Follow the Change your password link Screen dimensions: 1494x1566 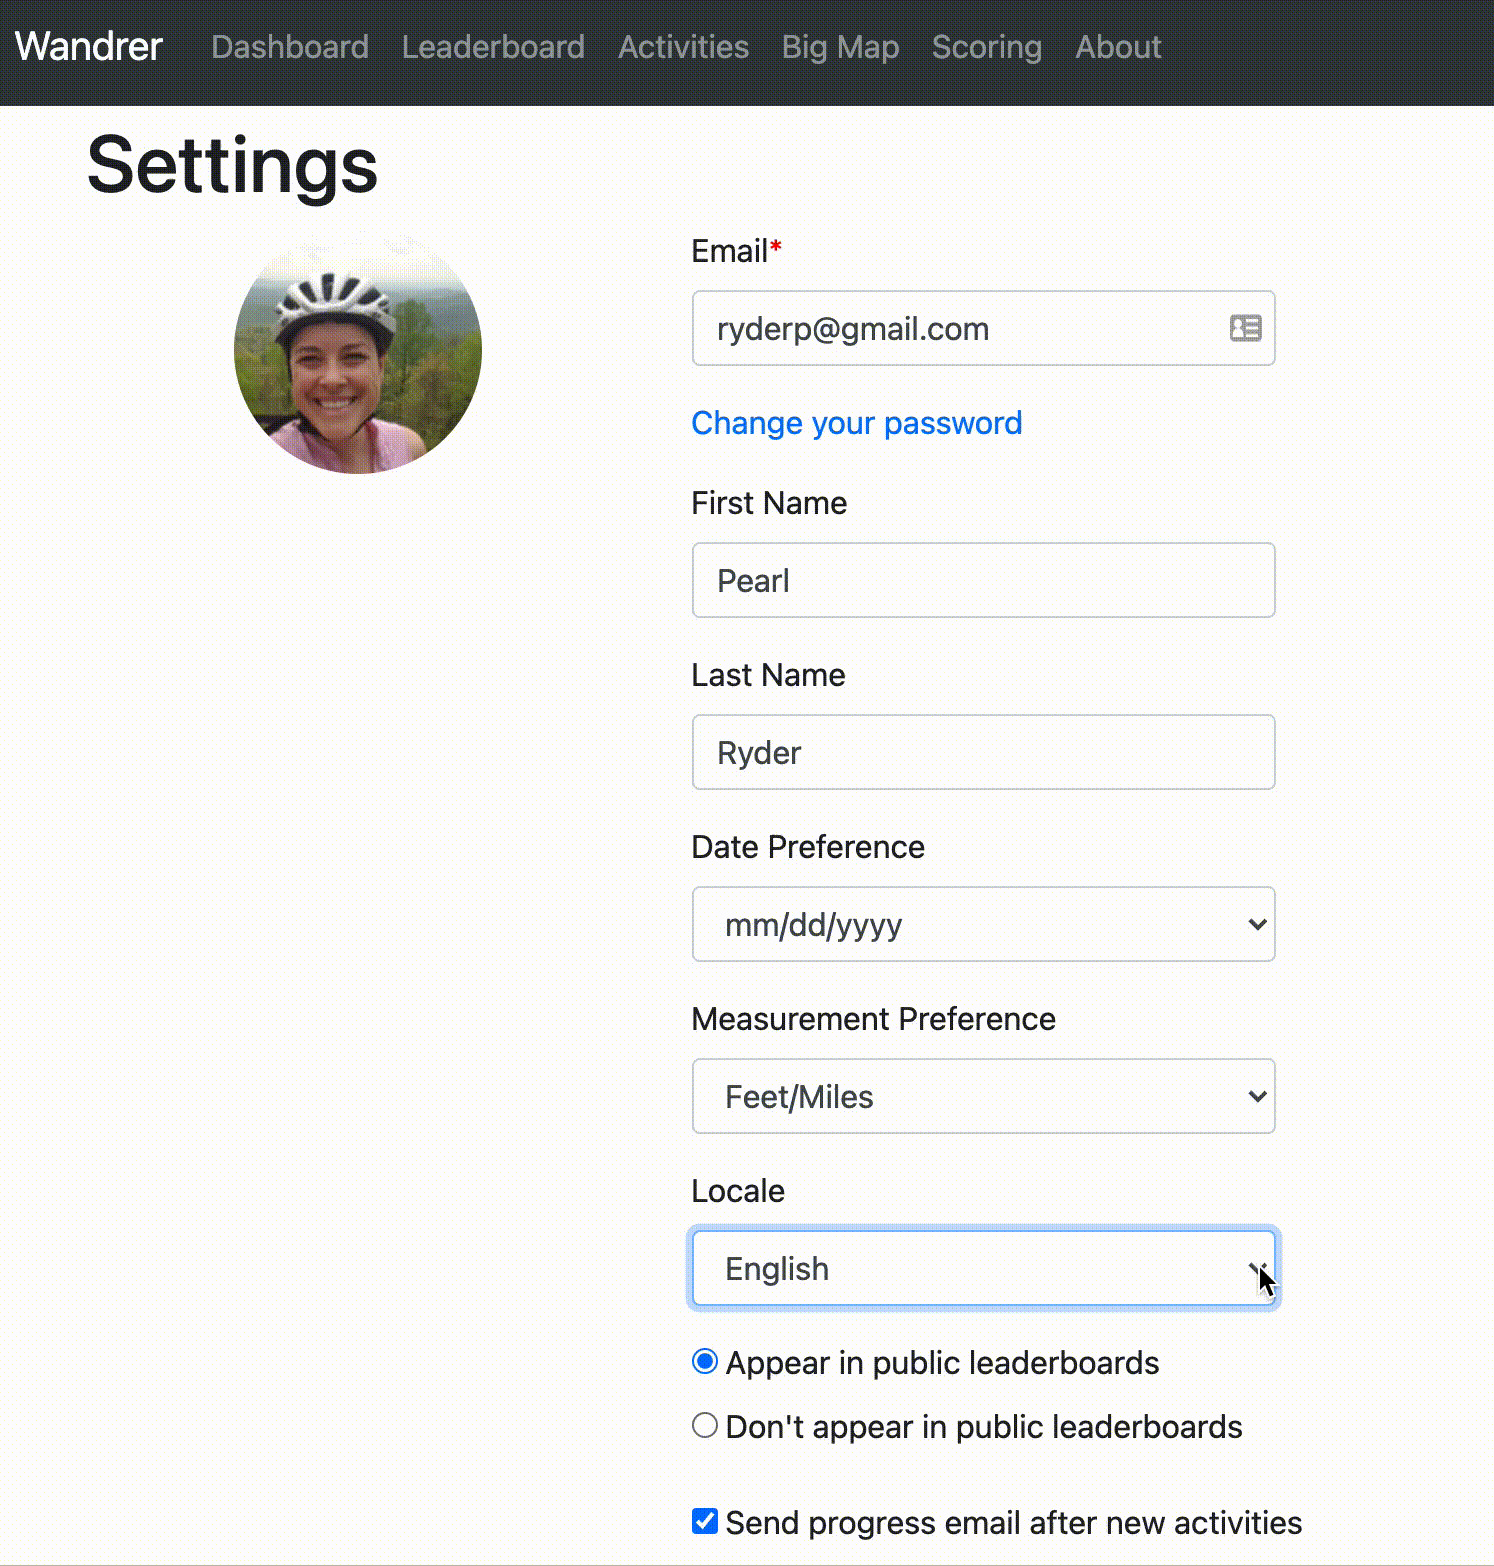(856, 423)
